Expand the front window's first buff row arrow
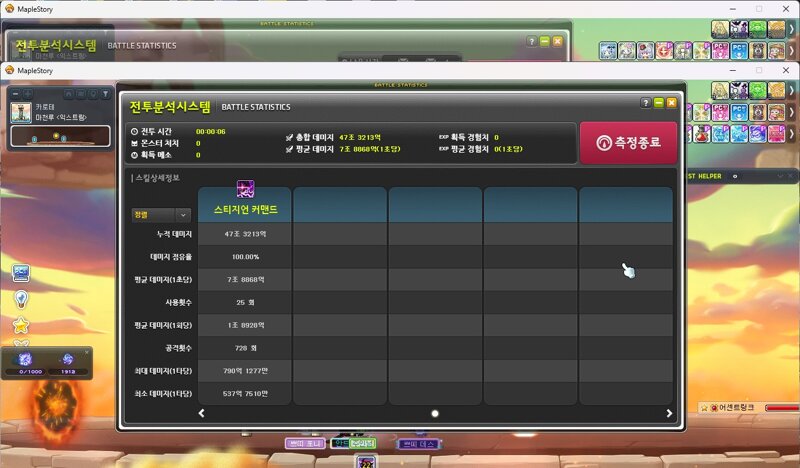The width and height of the screenshot is (800, 468). tap(791, 90)
